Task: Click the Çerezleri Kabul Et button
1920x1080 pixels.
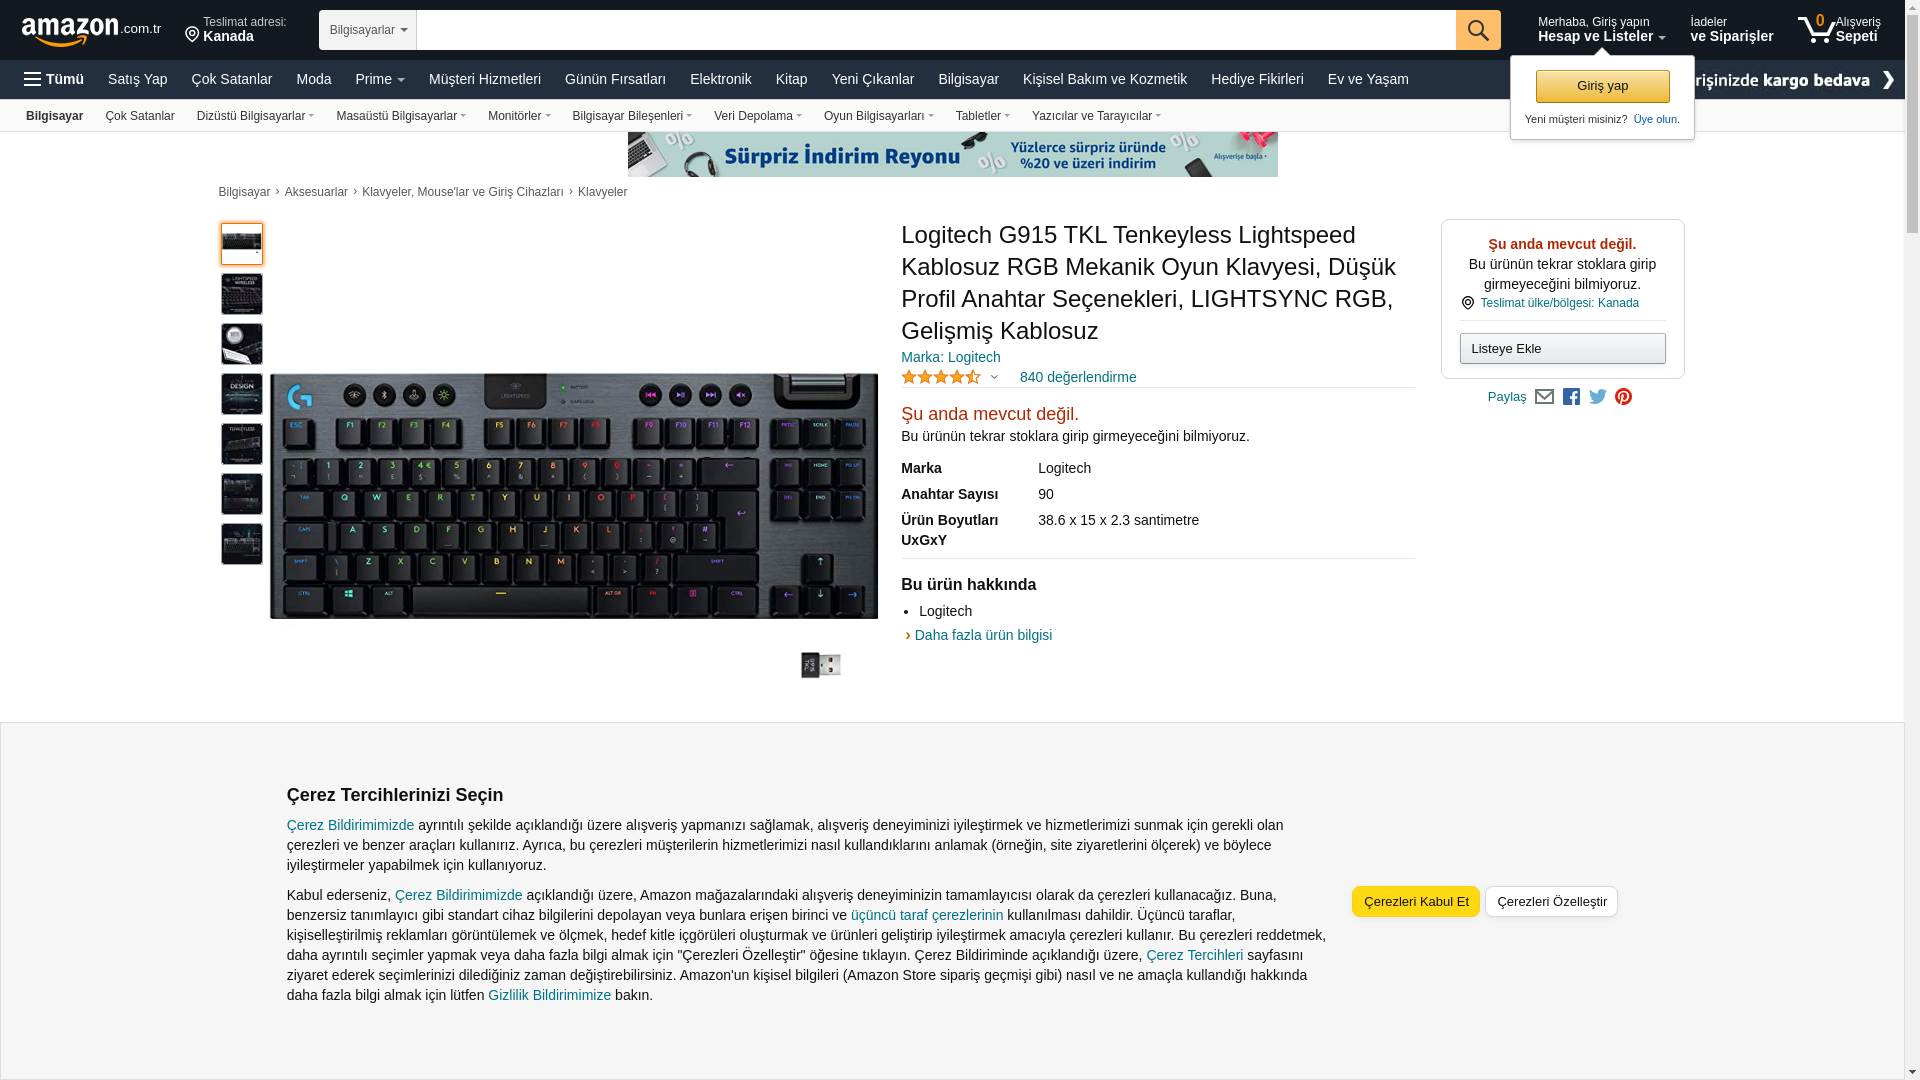Action: [x=1416, y=902]
